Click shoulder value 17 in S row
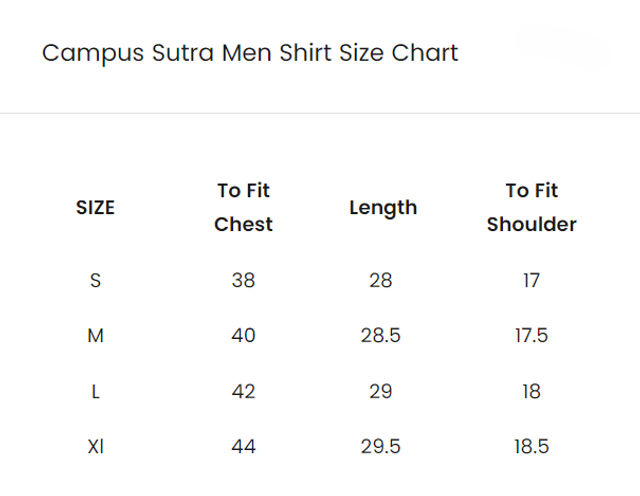The height and width of the screenshot is (496, 640). 531,280
